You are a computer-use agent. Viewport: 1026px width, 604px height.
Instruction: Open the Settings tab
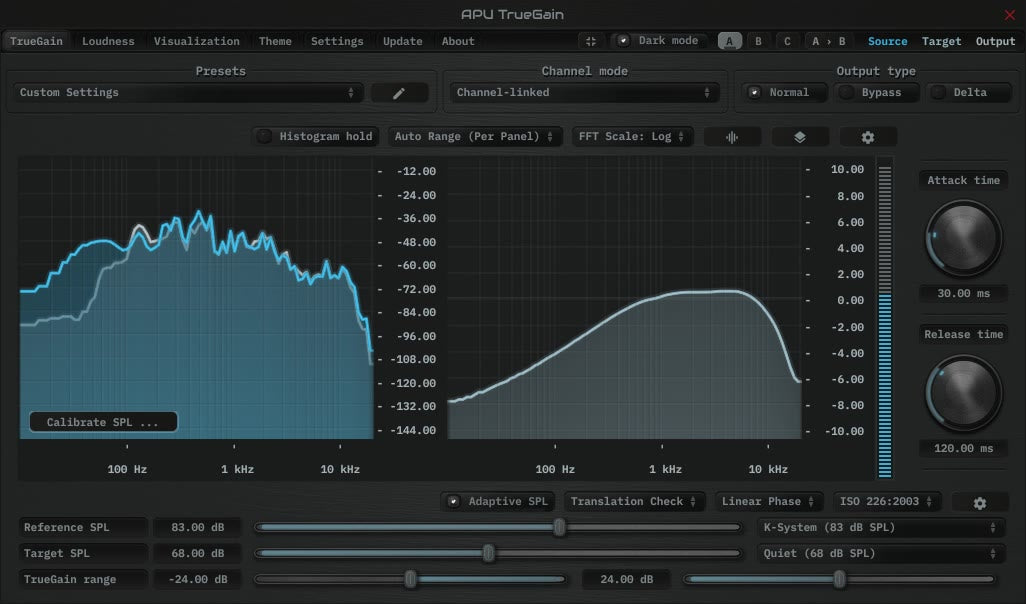tap(337, 41)
